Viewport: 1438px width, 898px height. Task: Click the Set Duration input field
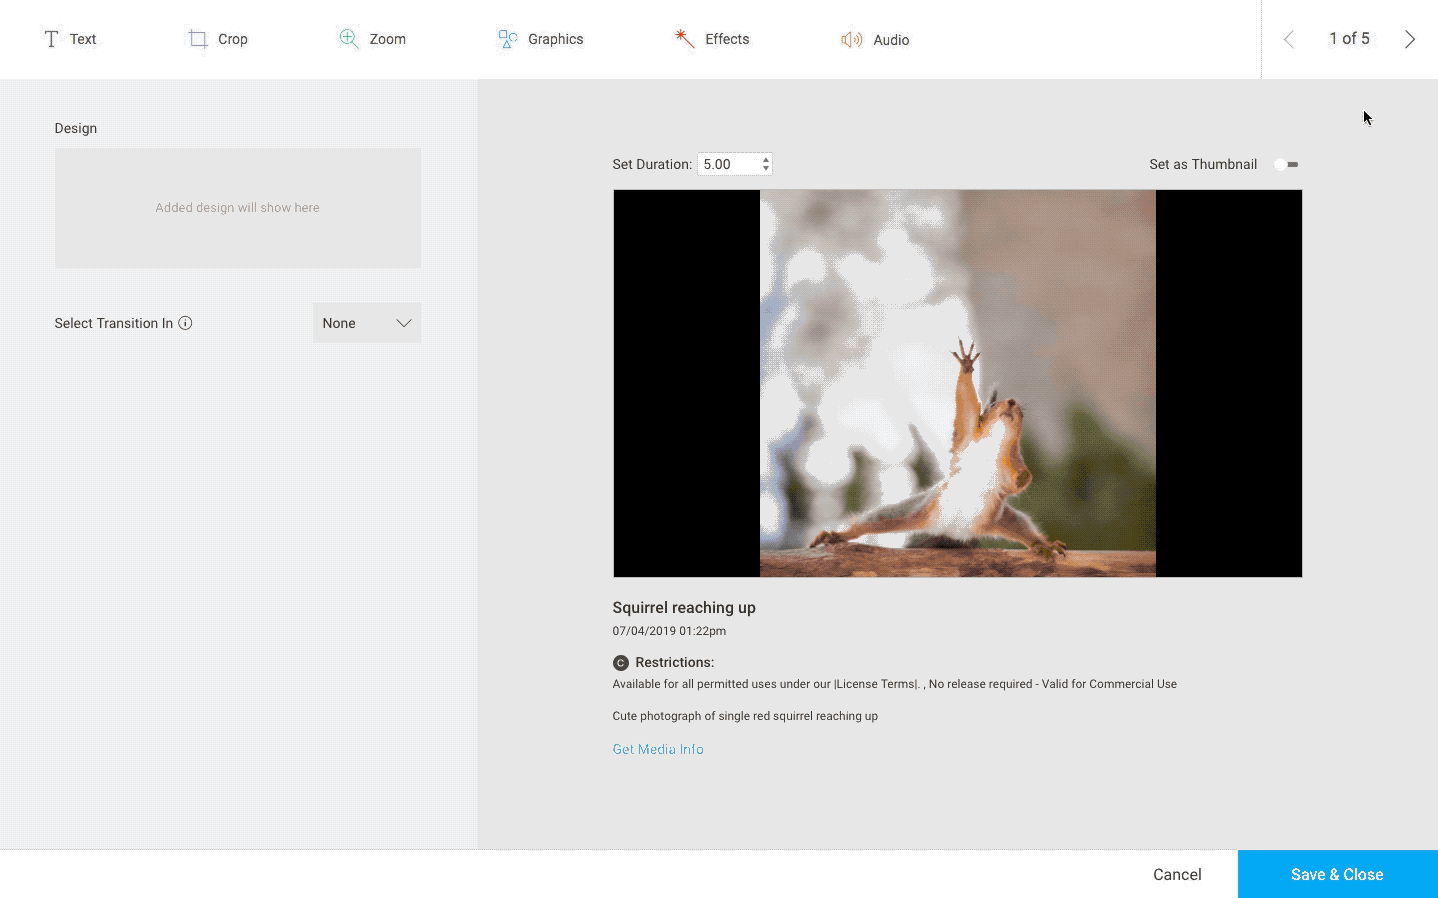735,164
